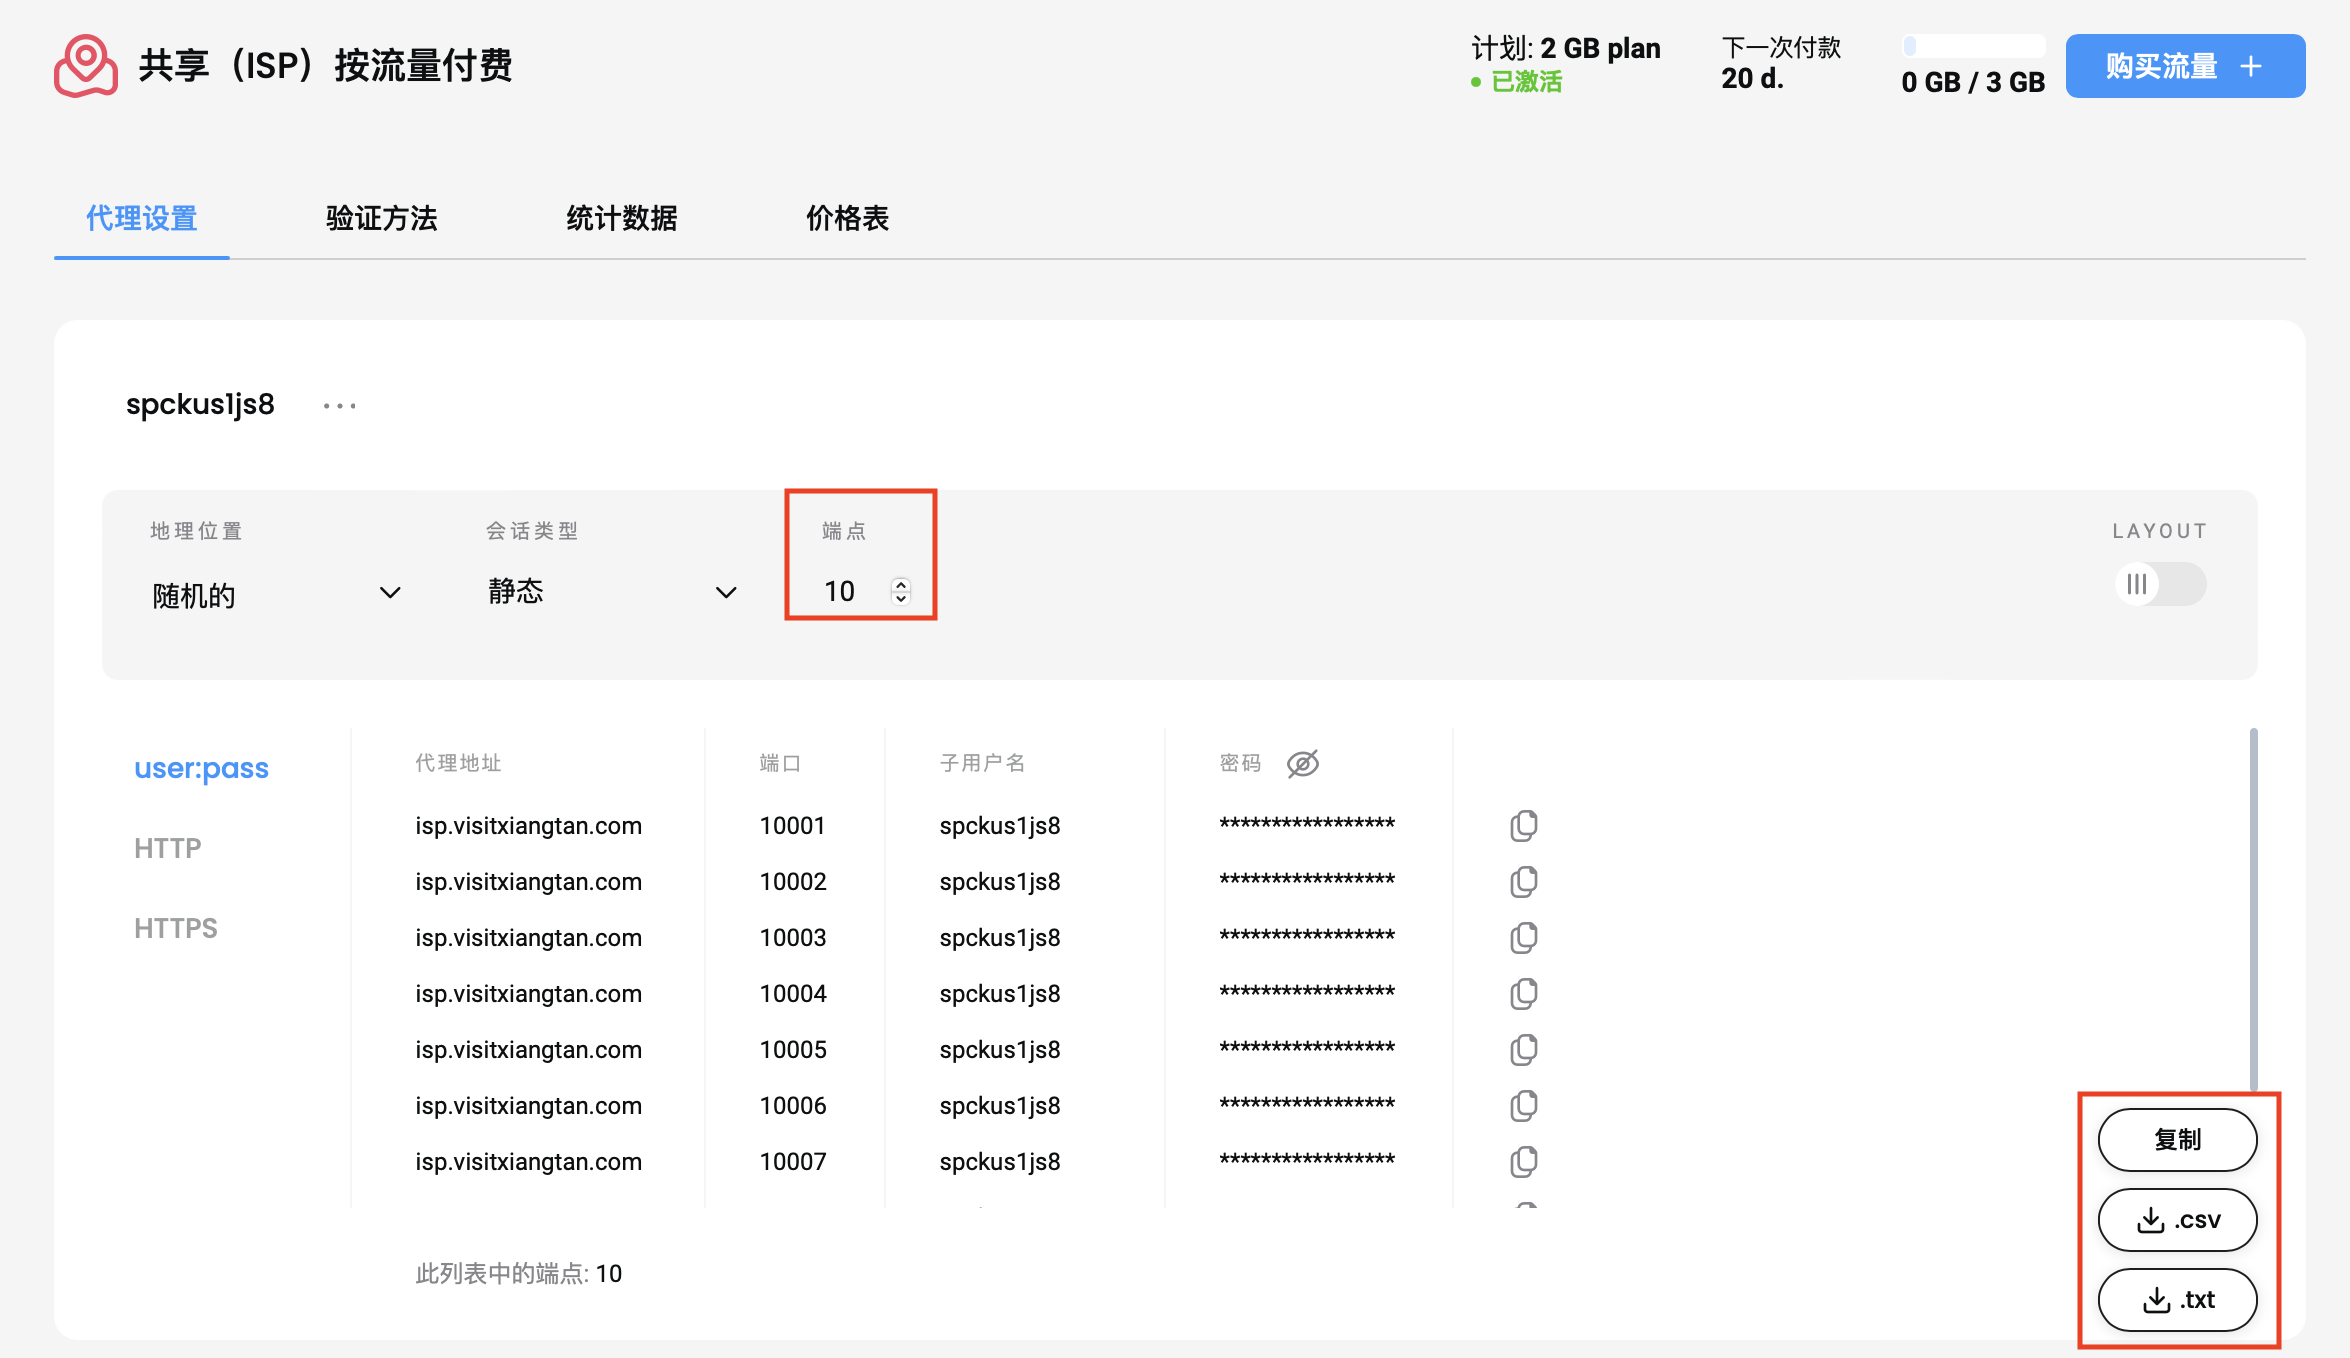The image size is (2350, 1358).
Task: Select the user:pass format option
Action: coord(201,768)
